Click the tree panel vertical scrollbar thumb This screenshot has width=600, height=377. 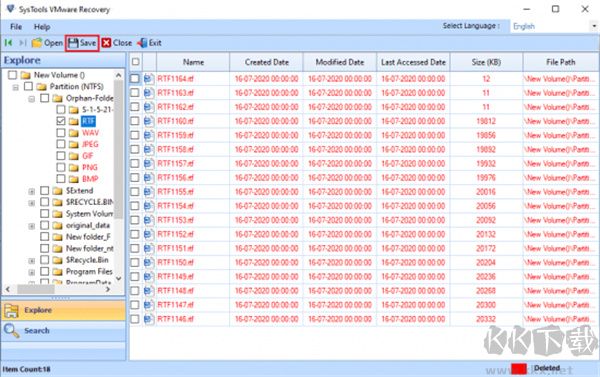click(119, 149)
